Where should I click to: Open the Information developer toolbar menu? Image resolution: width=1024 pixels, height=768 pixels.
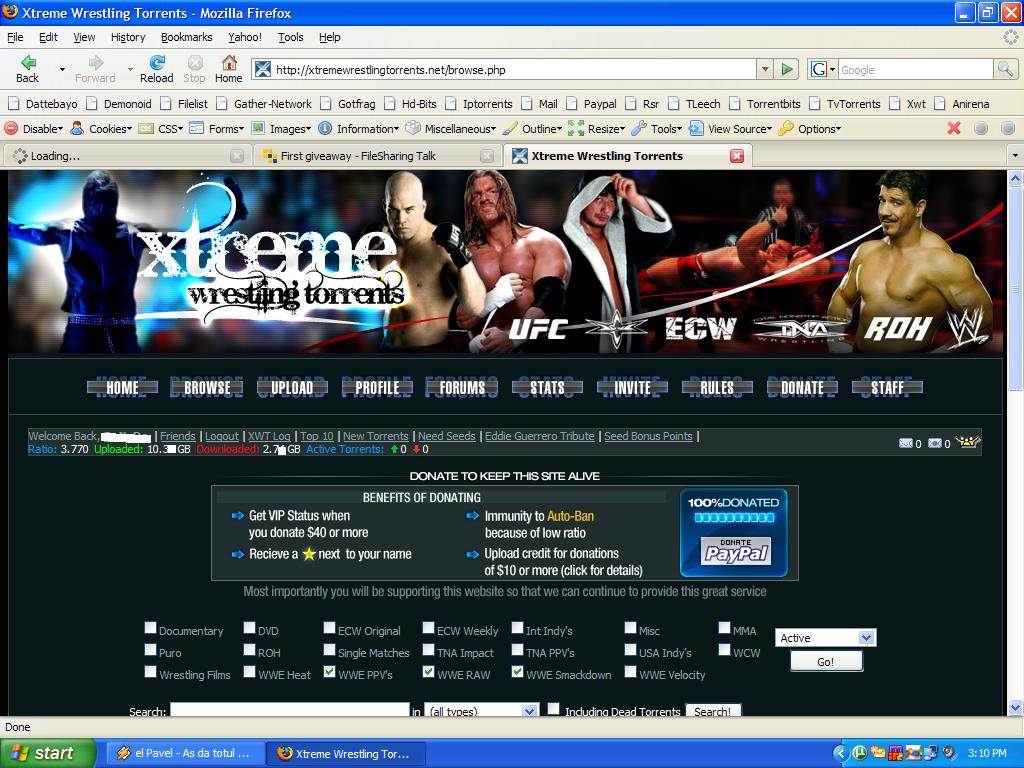coord(359,129)
